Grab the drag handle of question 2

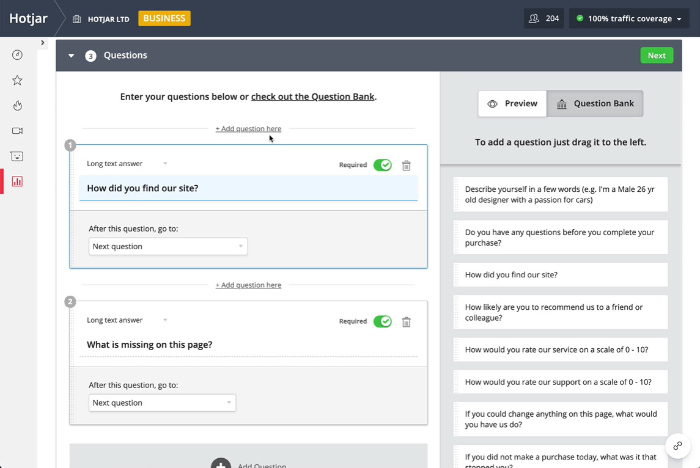tap(72, 364)
